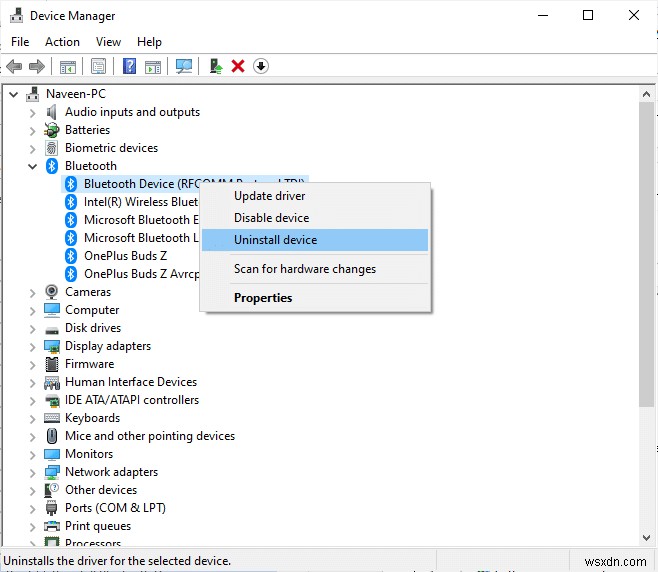Collapse the Naveen-PC root node
The width and height of the screenshot is (658, 572).
(13, 94)
